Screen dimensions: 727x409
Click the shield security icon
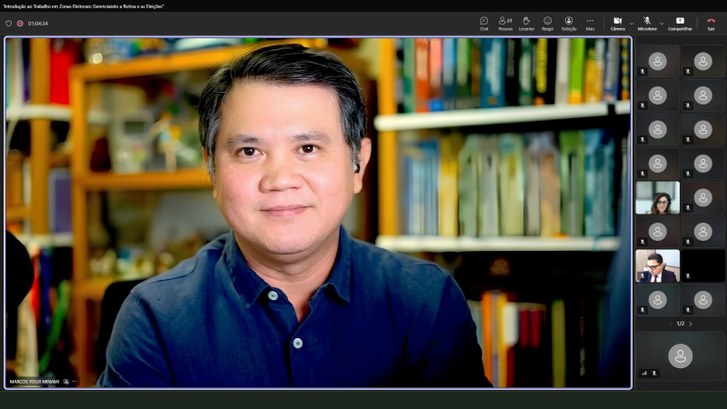pos(8,23)
